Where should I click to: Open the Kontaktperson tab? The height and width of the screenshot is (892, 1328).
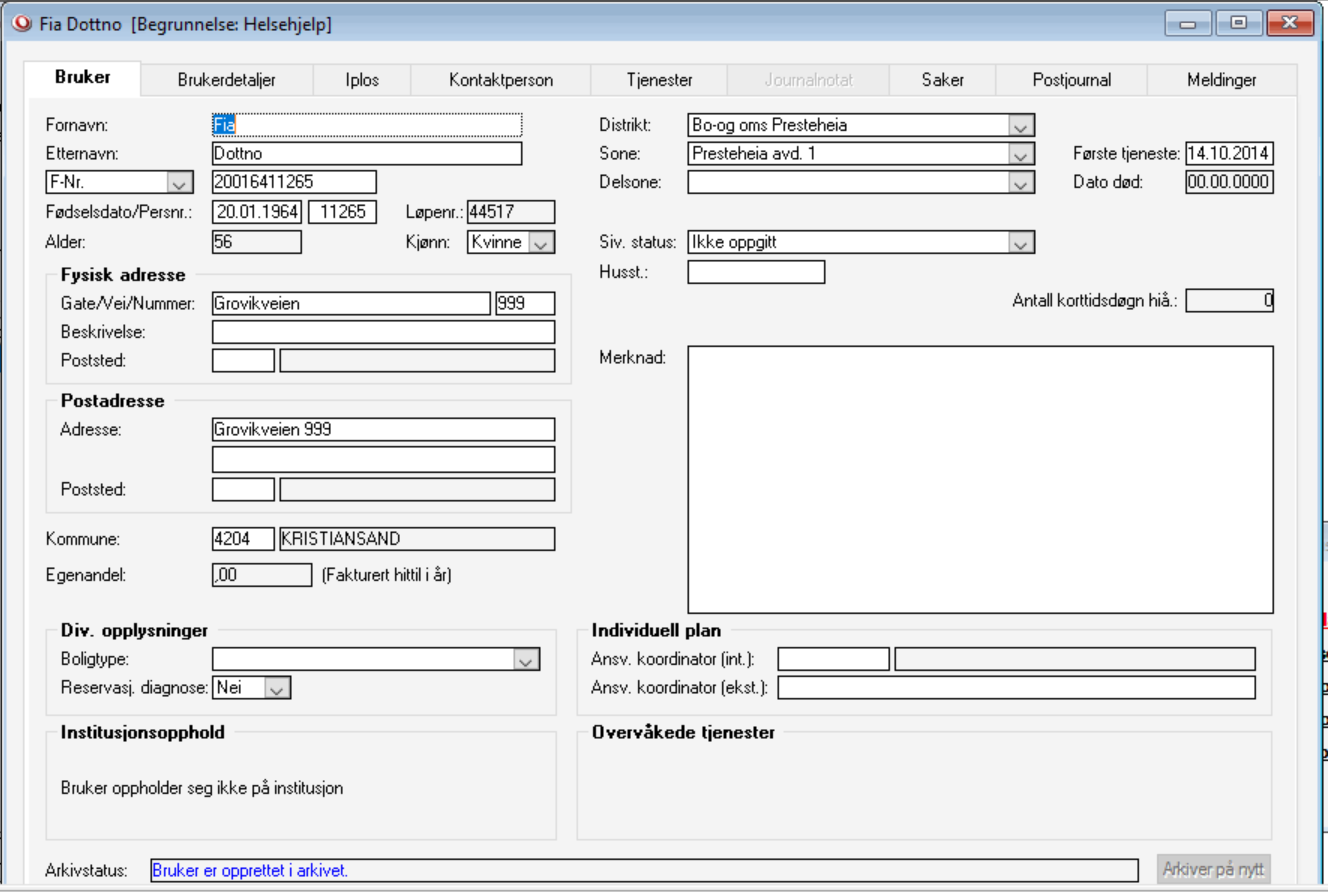(x=501, y=80)
